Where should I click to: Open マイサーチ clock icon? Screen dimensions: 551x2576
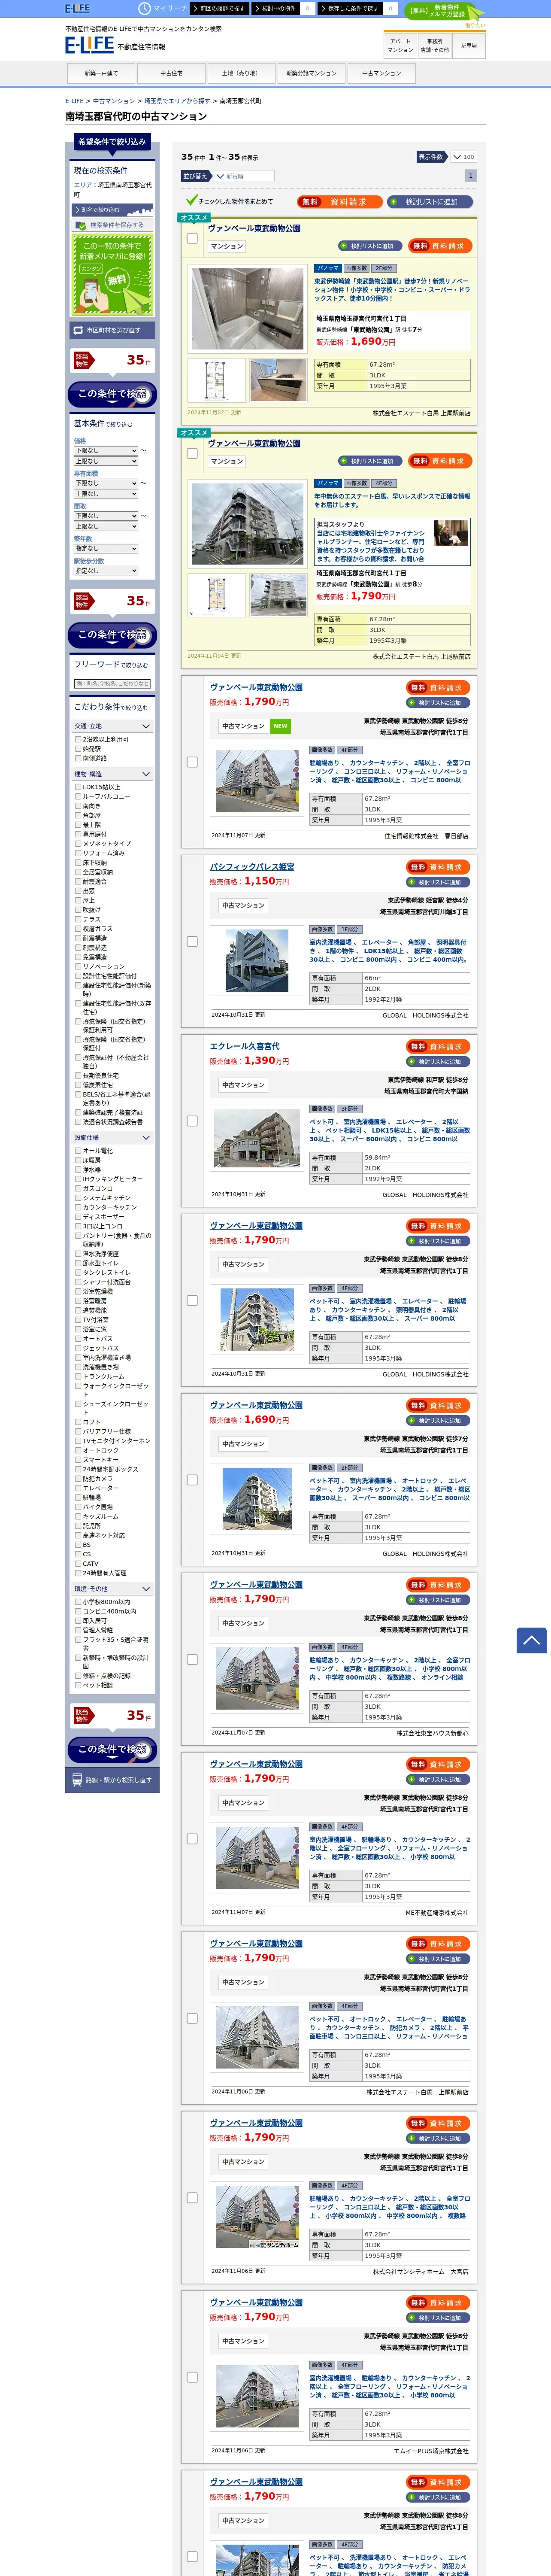(x=144, y=8)
